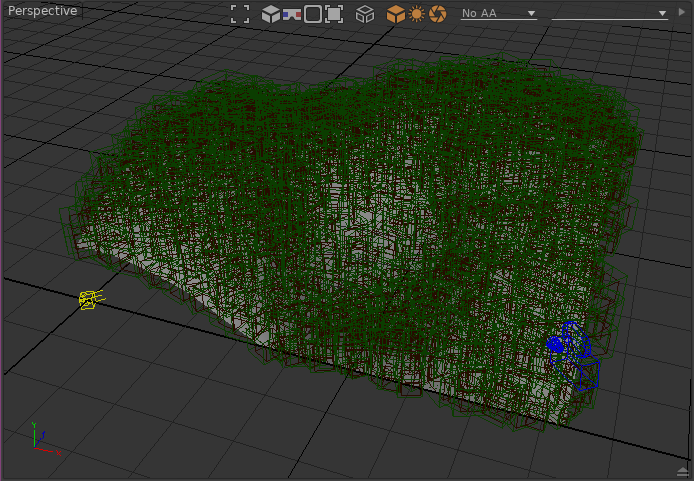694x481 pixels.
Task: Click the orange camera aperture icon
Action: 437,14
